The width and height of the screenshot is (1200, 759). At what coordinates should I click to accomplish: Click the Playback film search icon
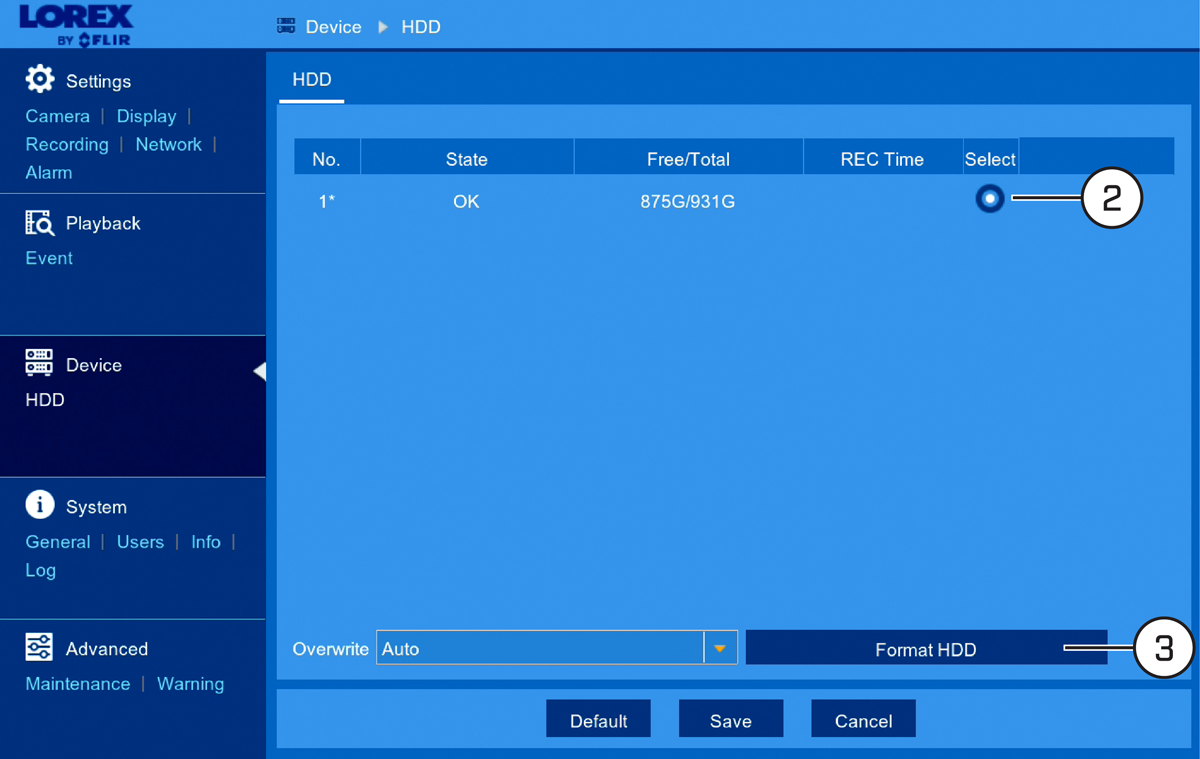pyautogui.click(x=39, y=222)
